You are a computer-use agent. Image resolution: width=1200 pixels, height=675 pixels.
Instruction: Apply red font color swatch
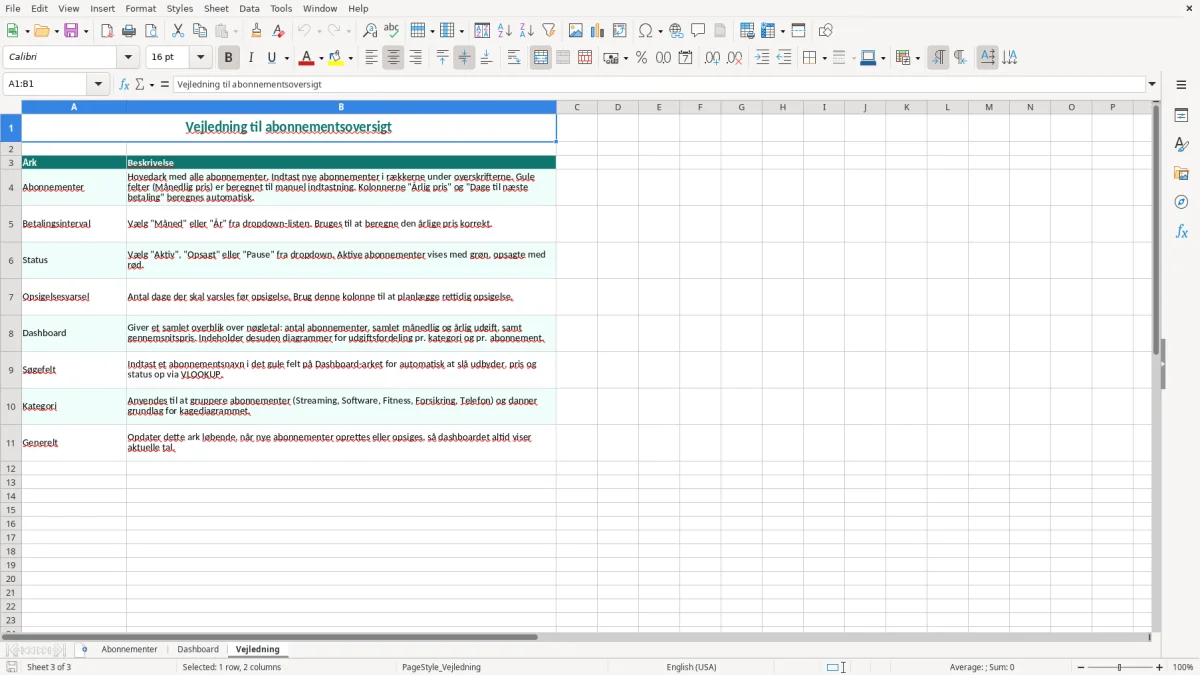(309, 58)
